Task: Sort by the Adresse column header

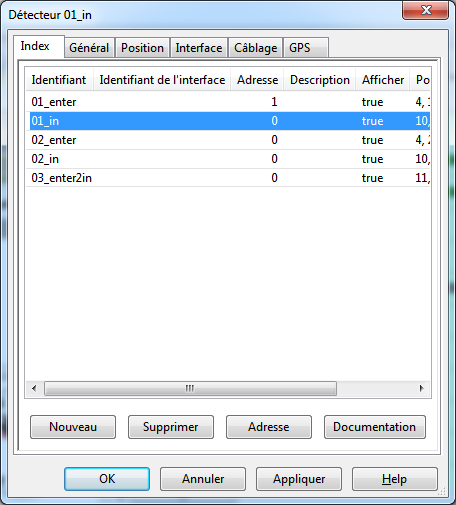Action: (257, 80)
